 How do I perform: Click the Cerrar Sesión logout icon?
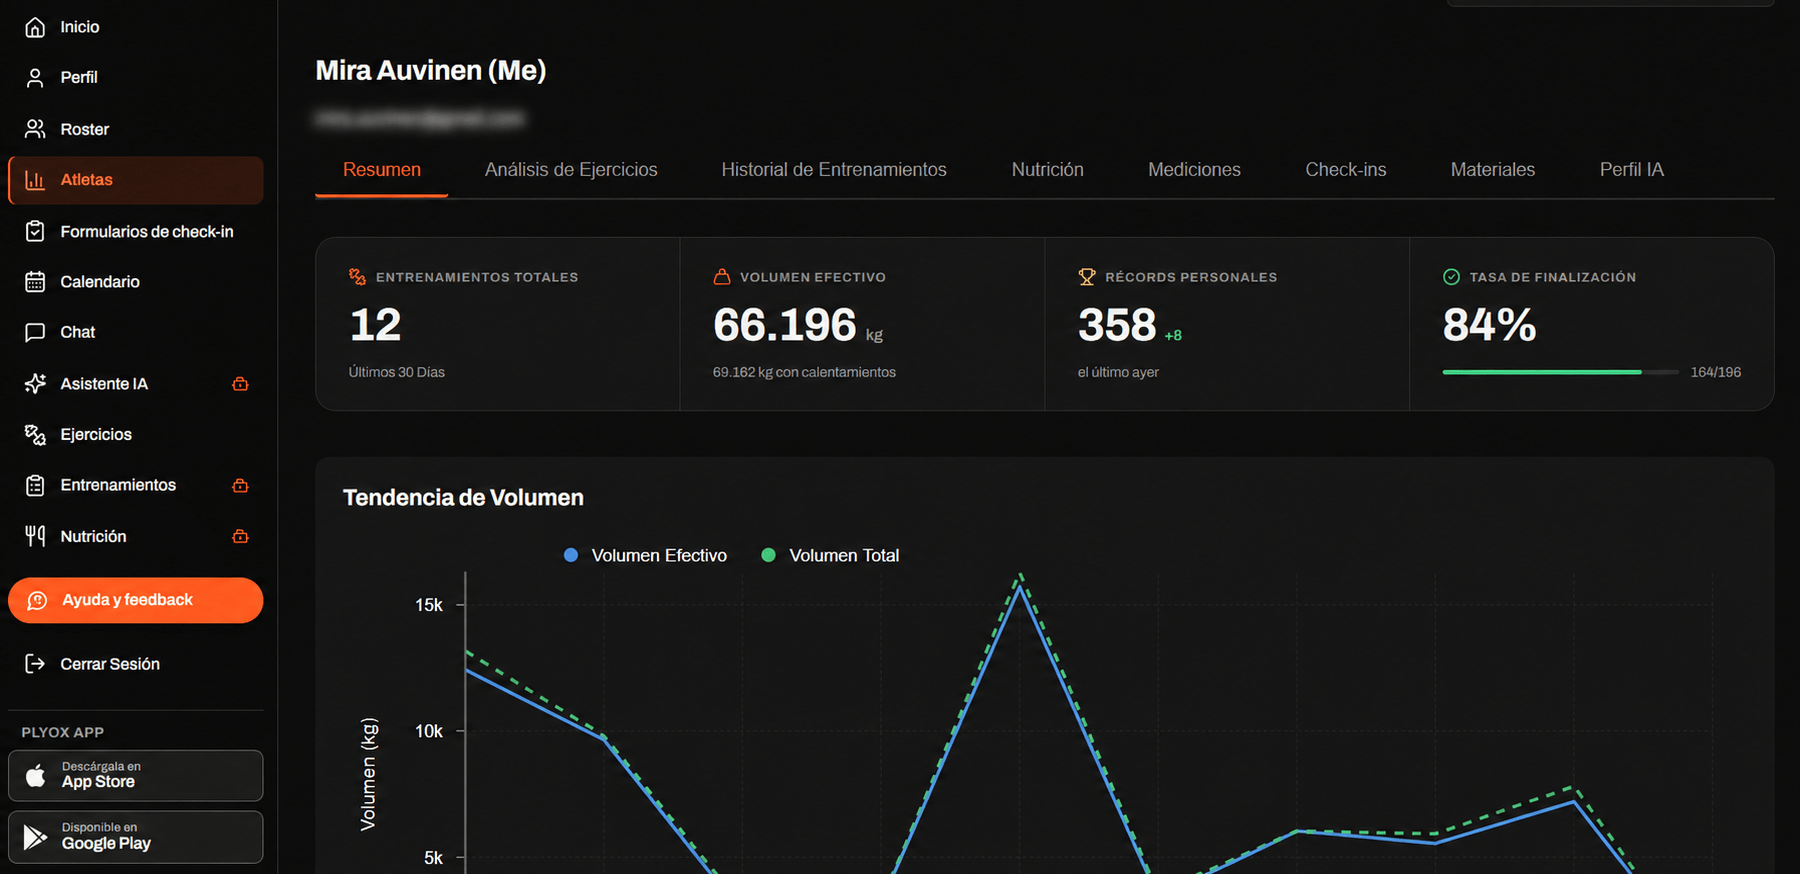tap(35, 664)
